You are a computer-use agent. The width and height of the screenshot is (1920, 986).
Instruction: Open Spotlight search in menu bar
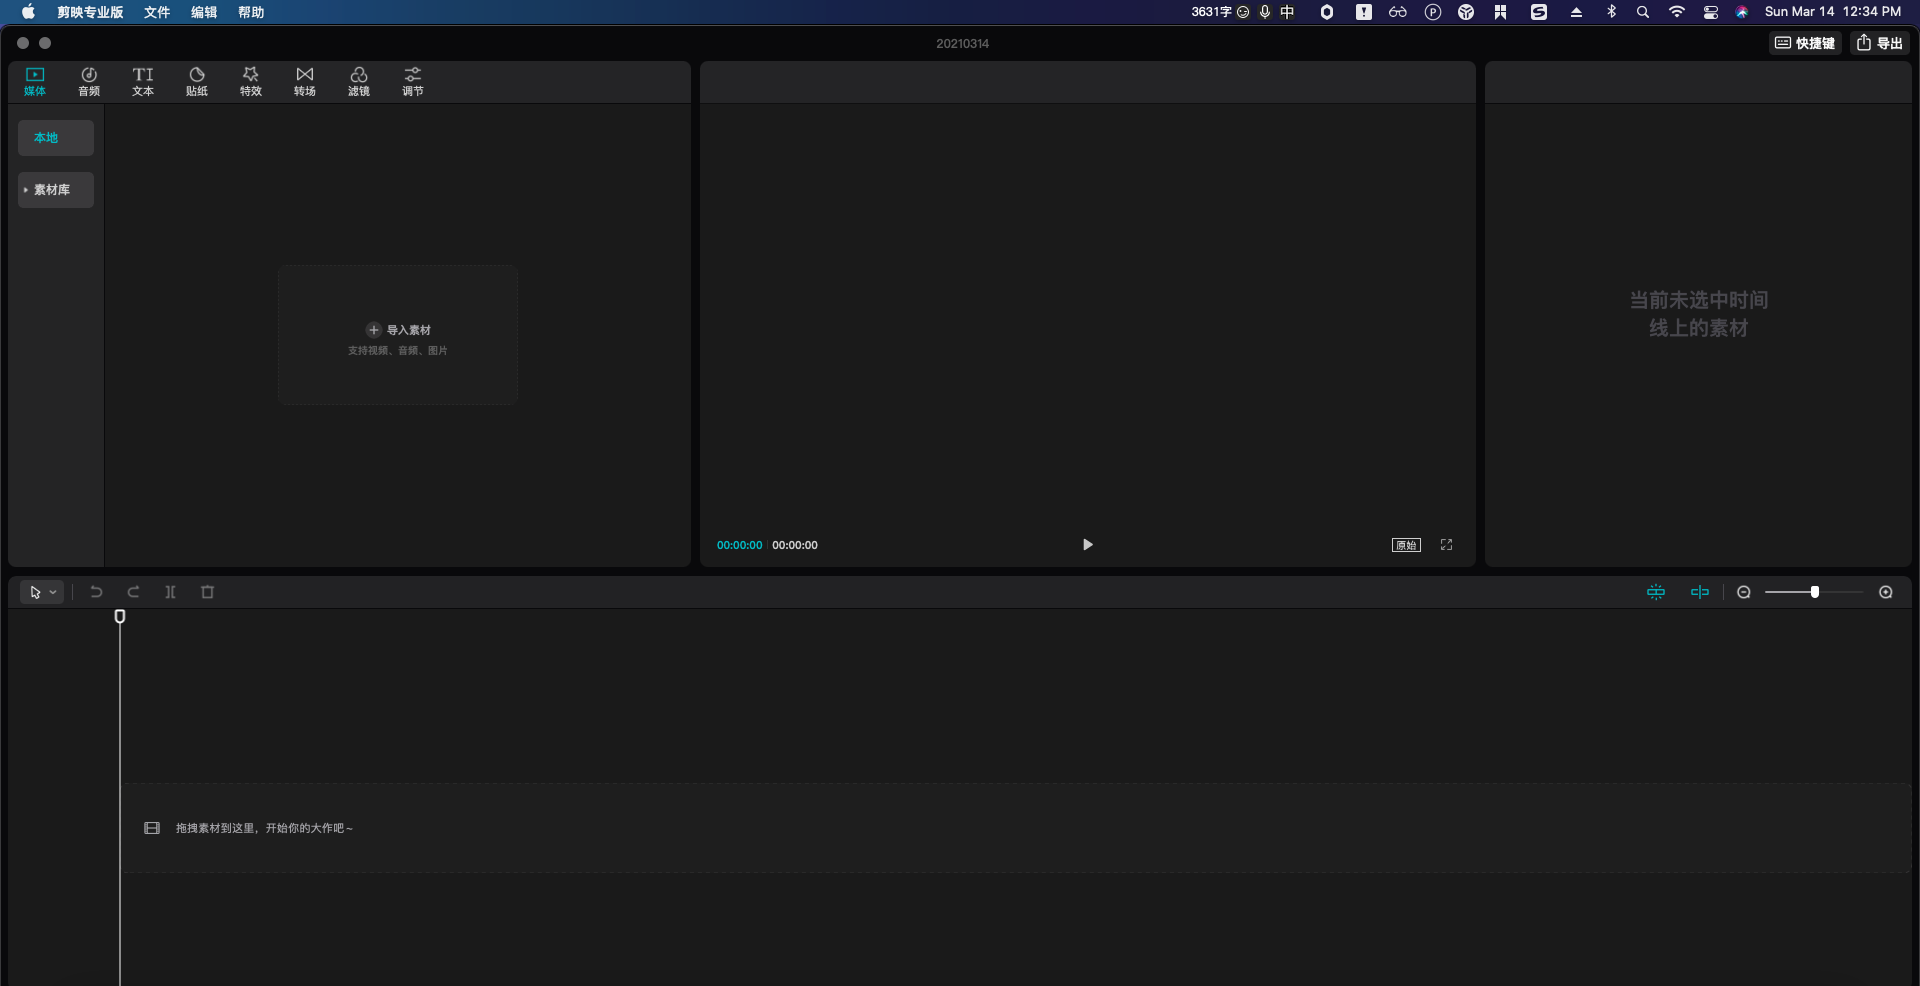click(x=1643, y=12)
